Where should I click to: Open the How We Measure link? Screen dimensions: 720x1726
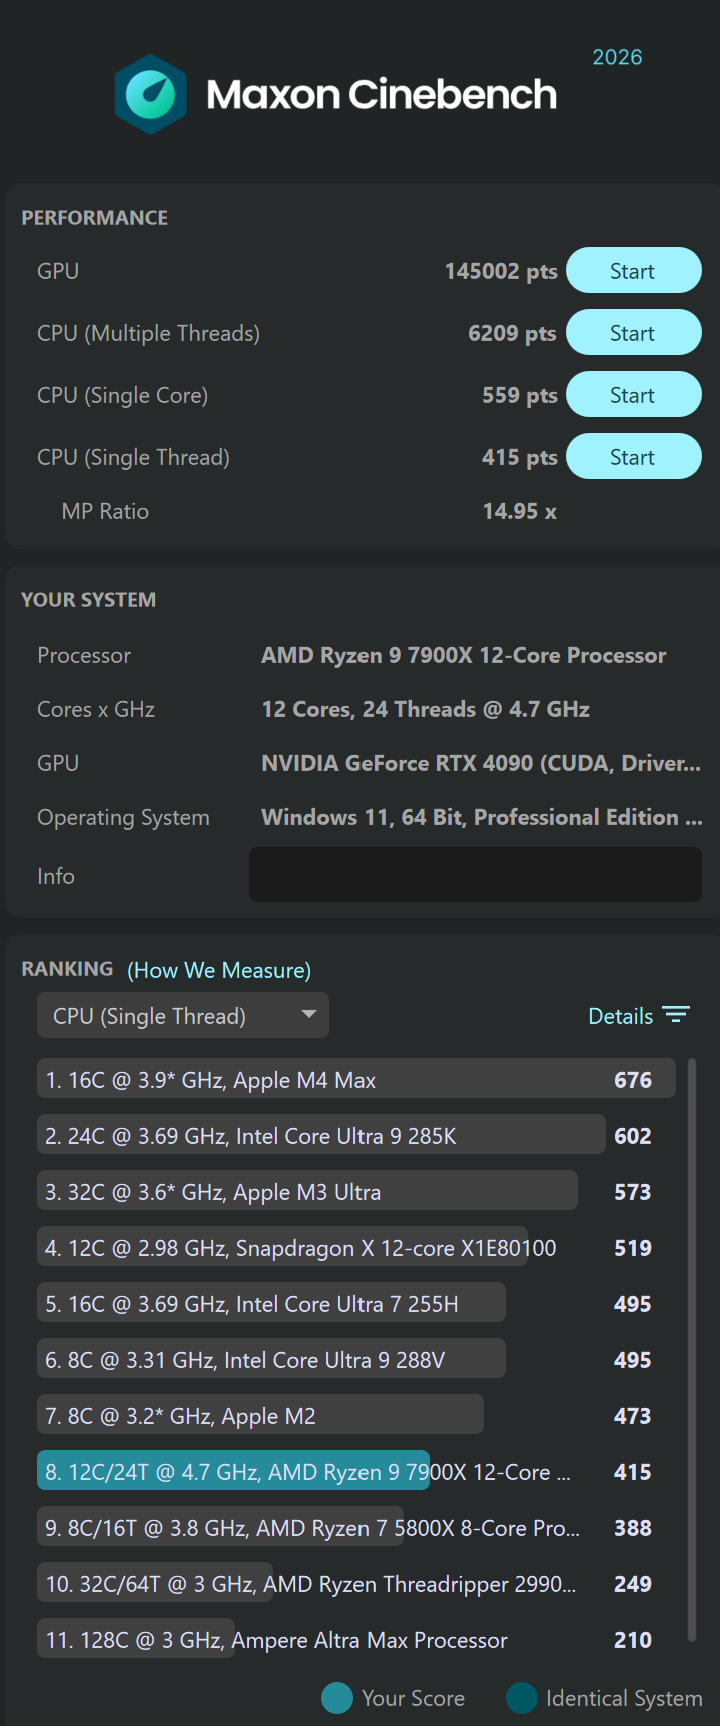coord(219,970)
